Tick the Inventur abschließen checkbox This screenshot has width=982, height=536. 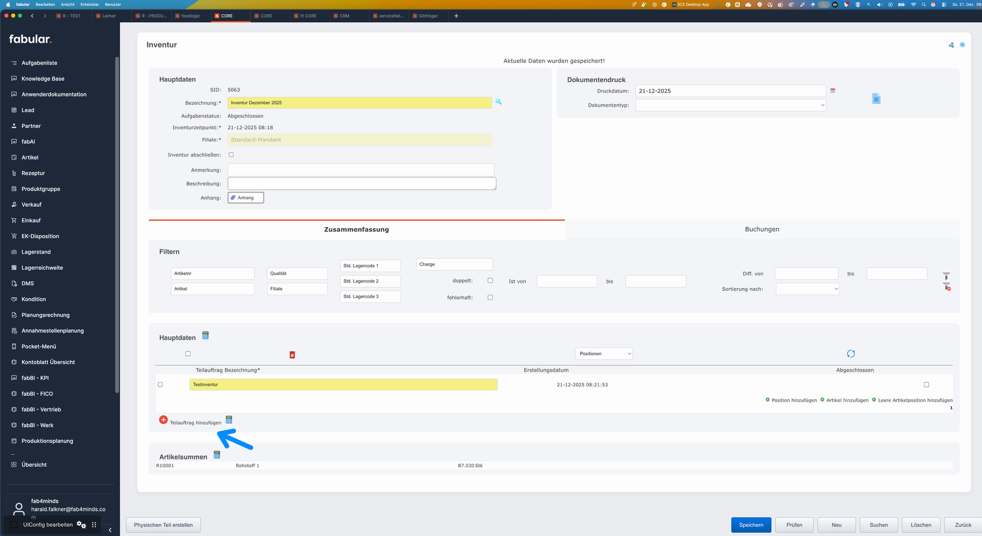pos(231,155)
